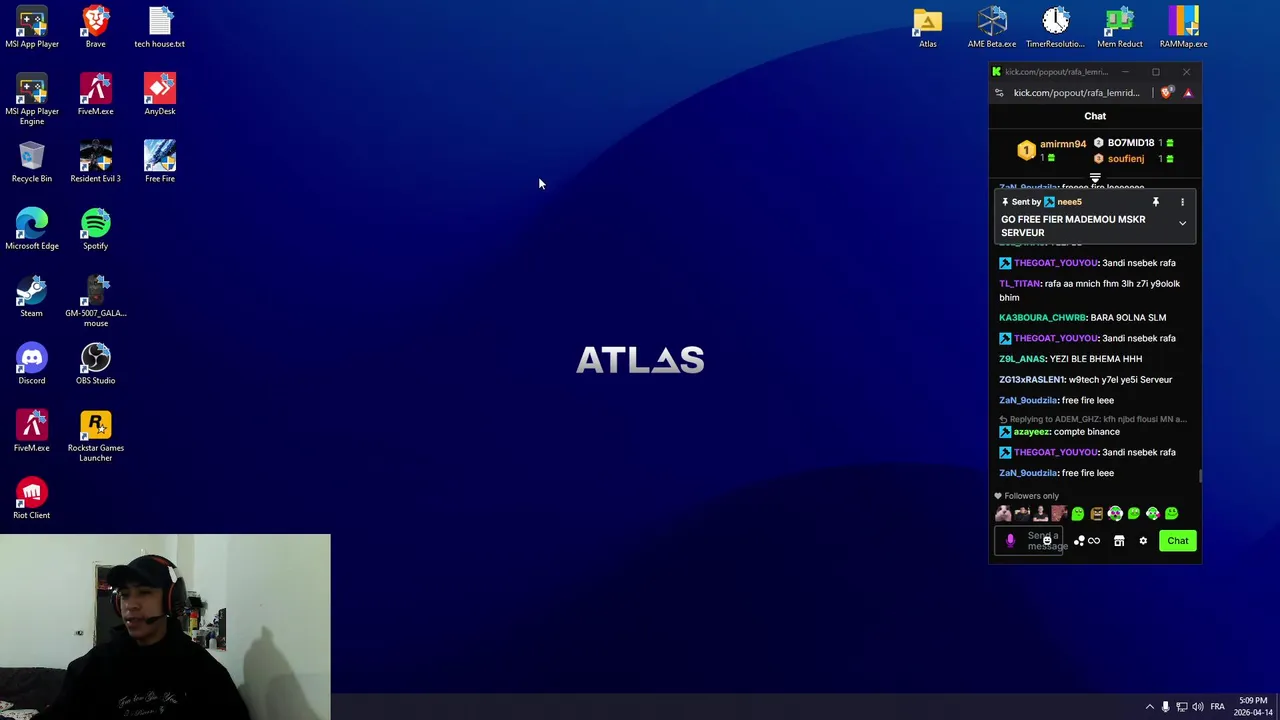Open the chat settings gear icon

1143,541
